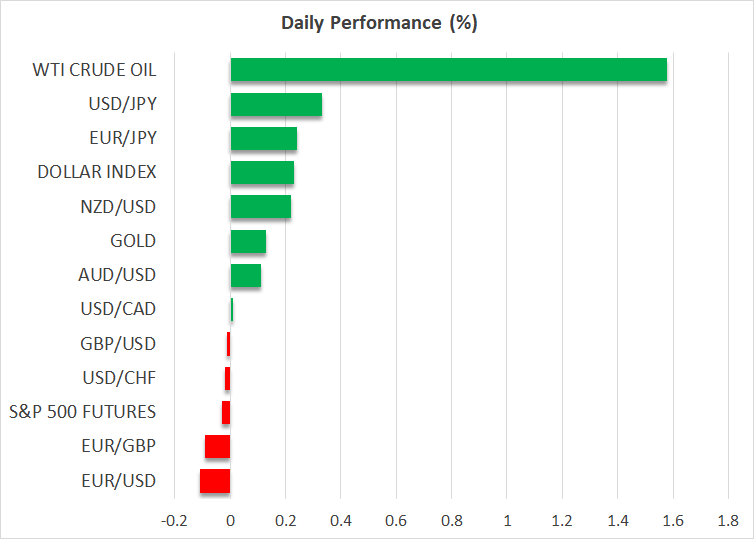Select the green WTI Crude Oil bar
754x539 pixels.
pyautogui.click(x=448, y=70)
